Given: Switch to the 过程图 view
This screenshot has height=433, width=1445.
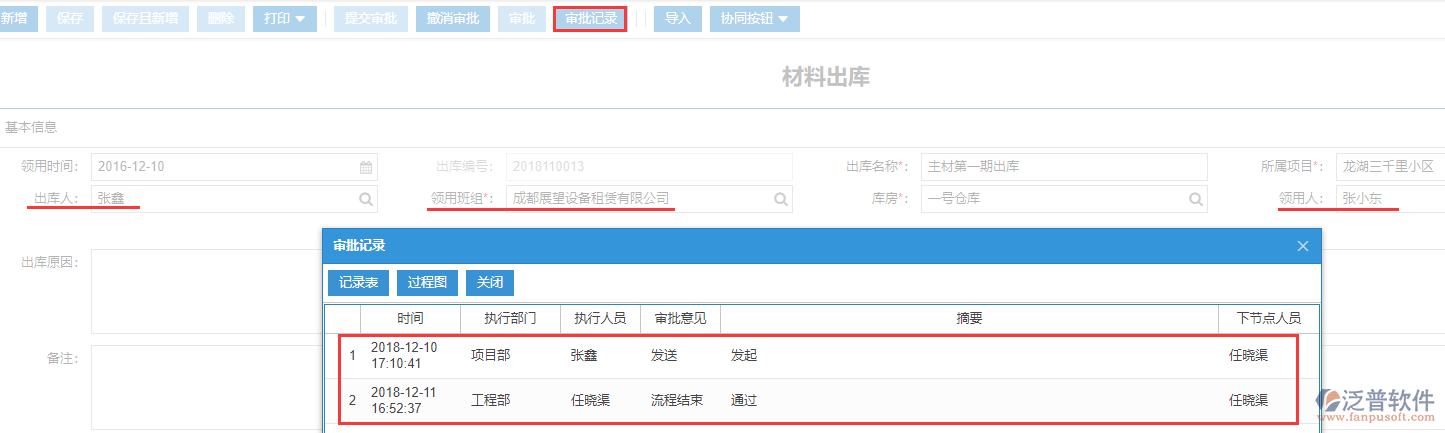Looking at the screenshot, I should [427, 283].
